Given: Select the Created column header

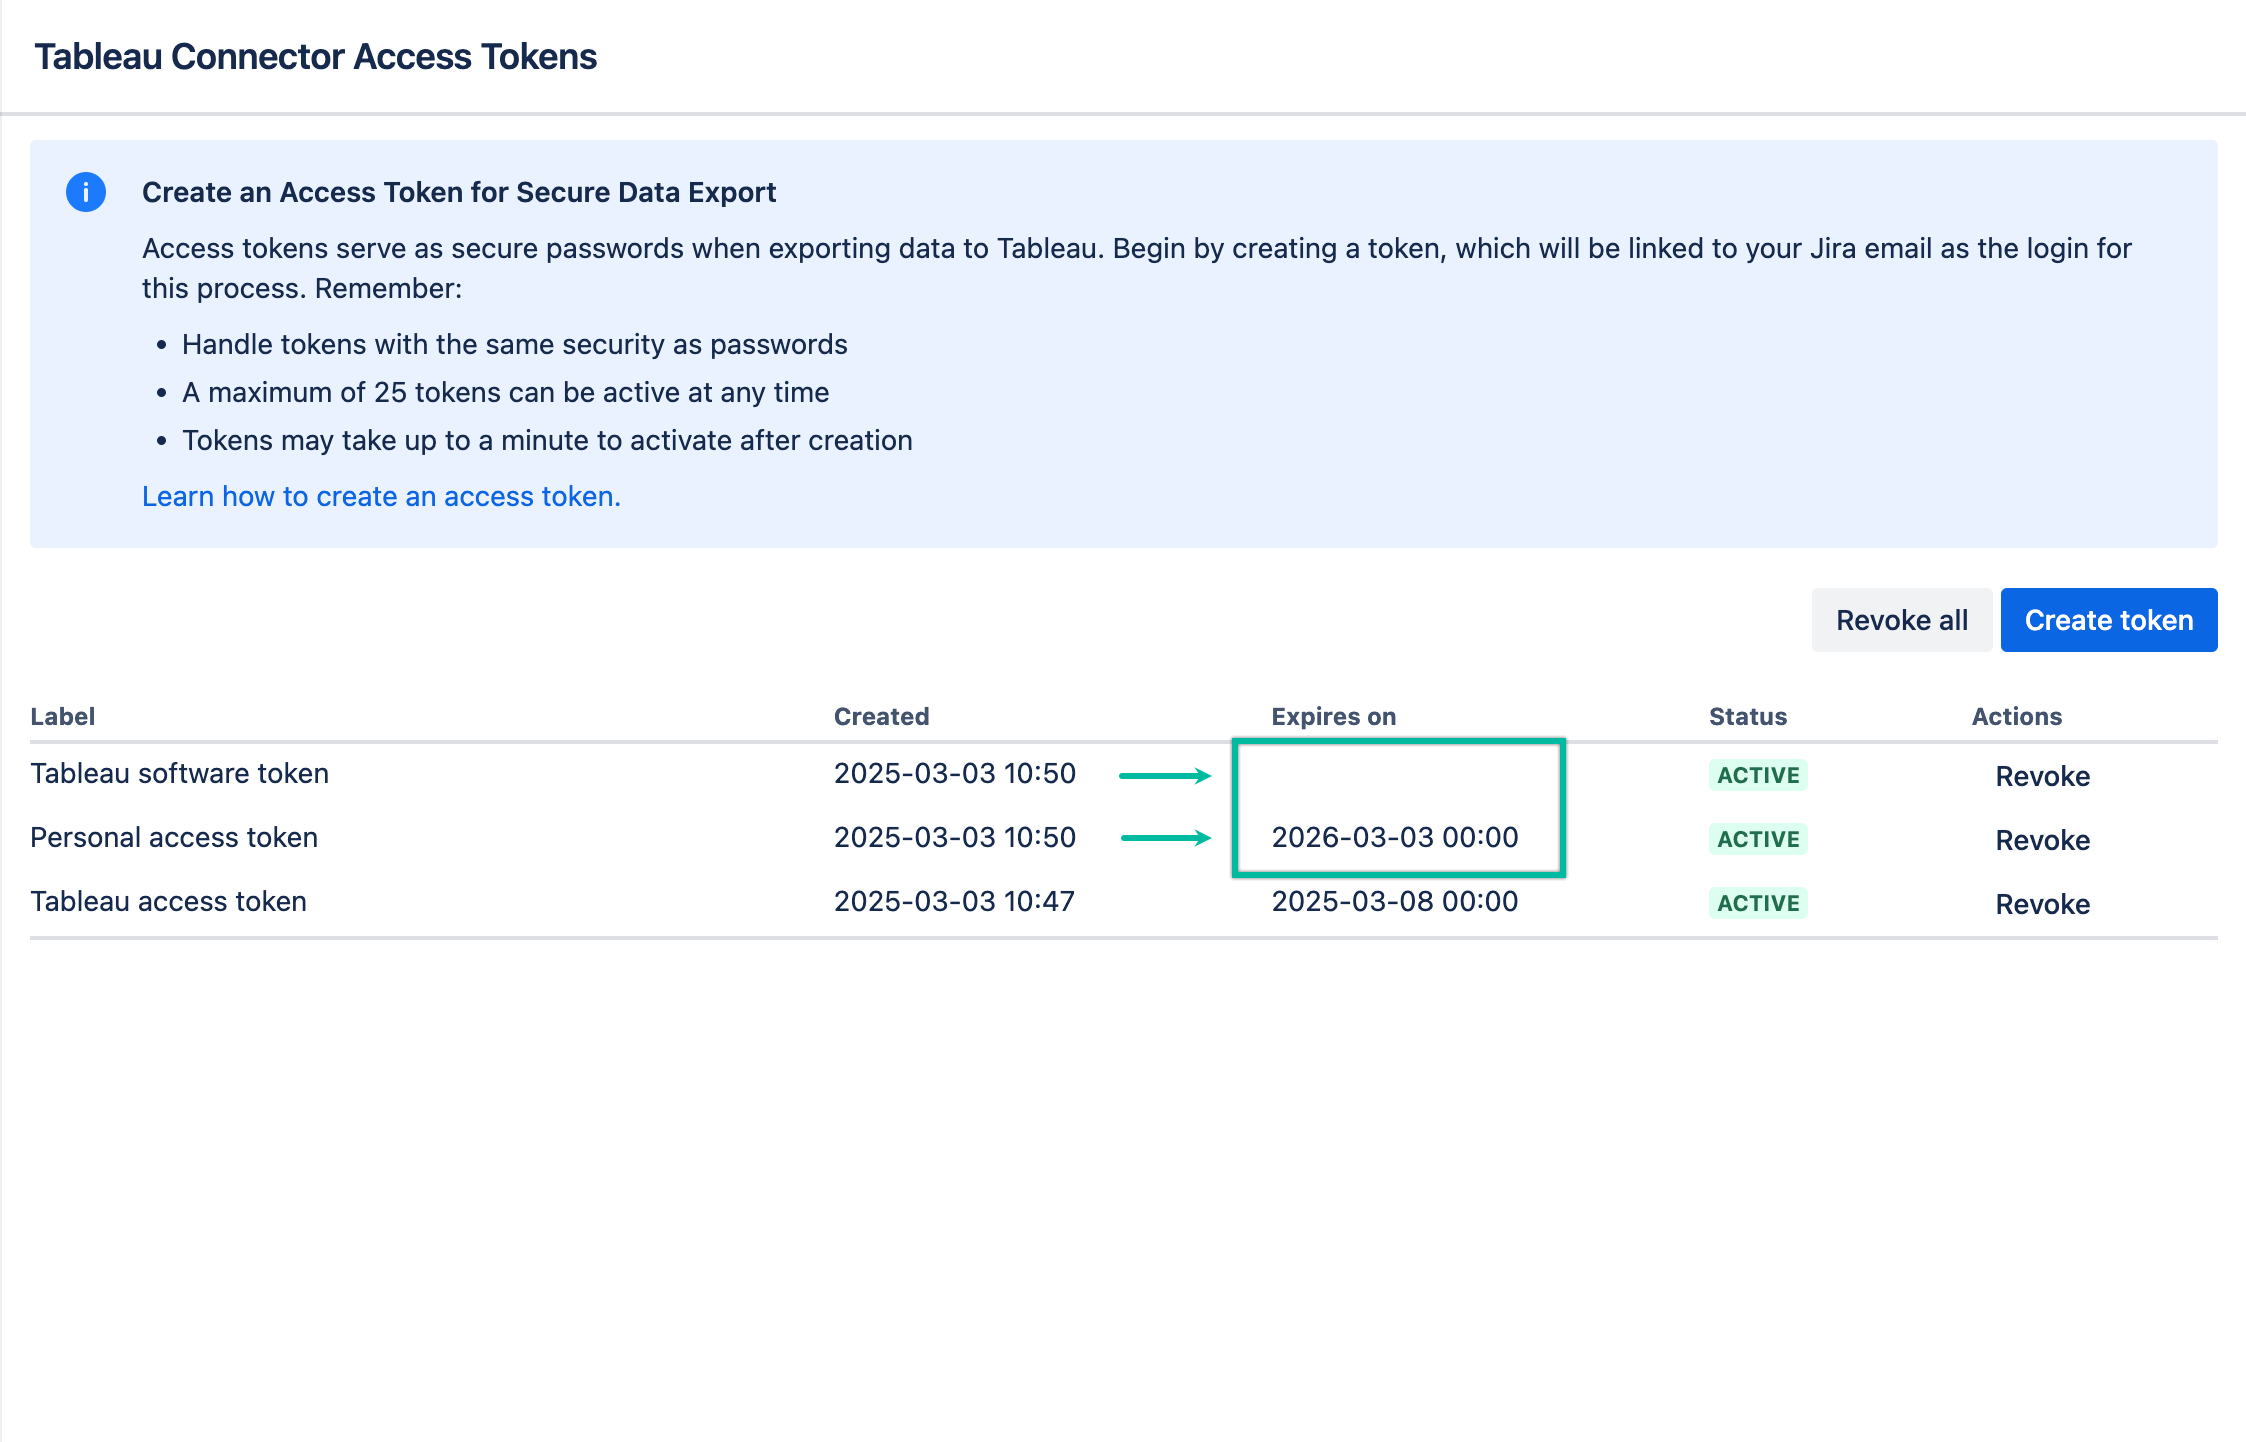Looking at the screenshot, I should click(881, 716).
